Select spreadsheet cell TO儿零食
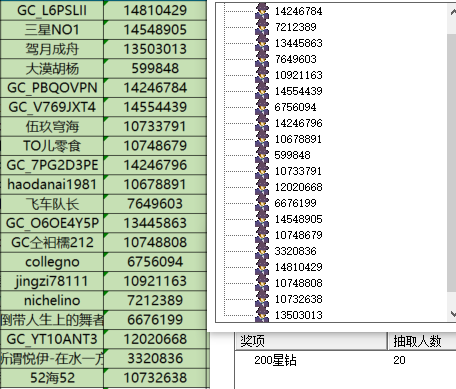Viewport: 456px width, 389px height. [52, 146]
